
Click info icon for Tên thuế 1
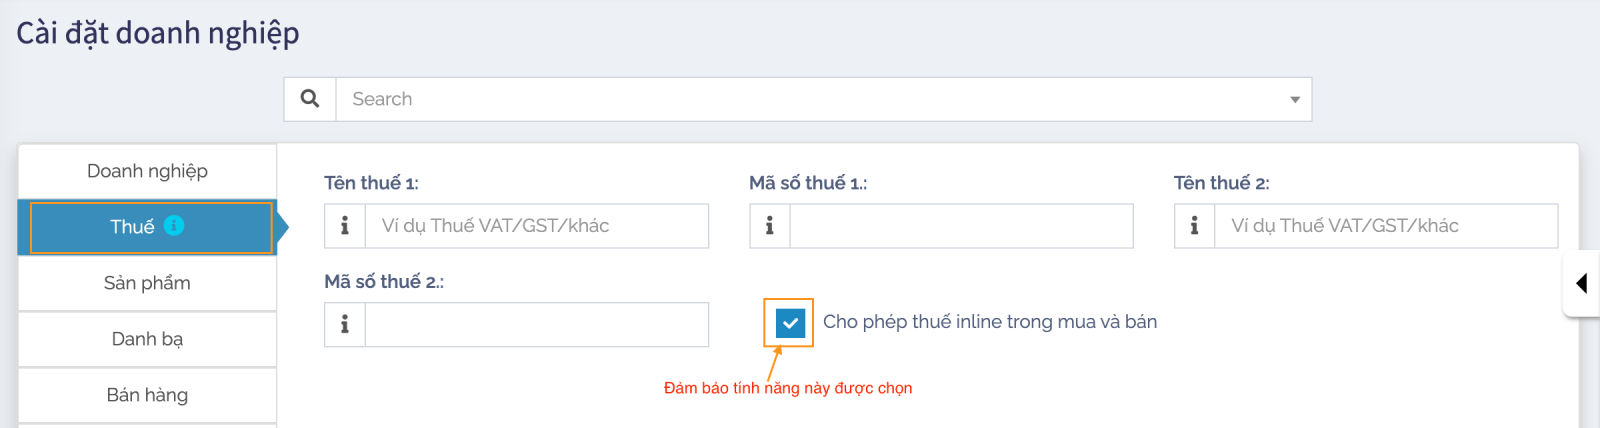(x=345, y=226)
